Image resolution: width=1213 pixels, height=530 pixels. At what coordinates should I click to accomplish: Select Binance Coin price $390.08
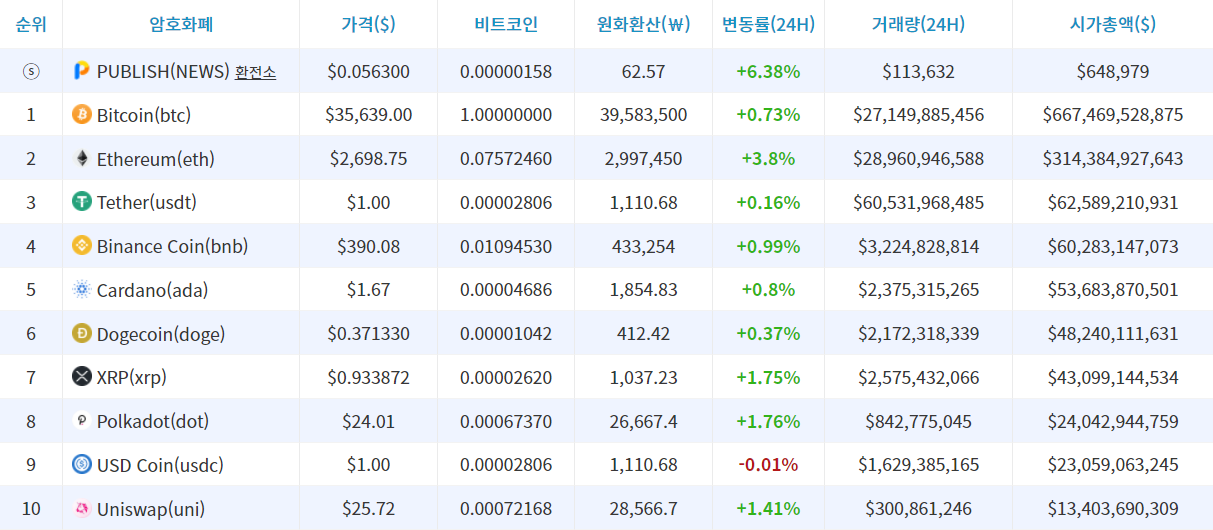coord(368,246)
